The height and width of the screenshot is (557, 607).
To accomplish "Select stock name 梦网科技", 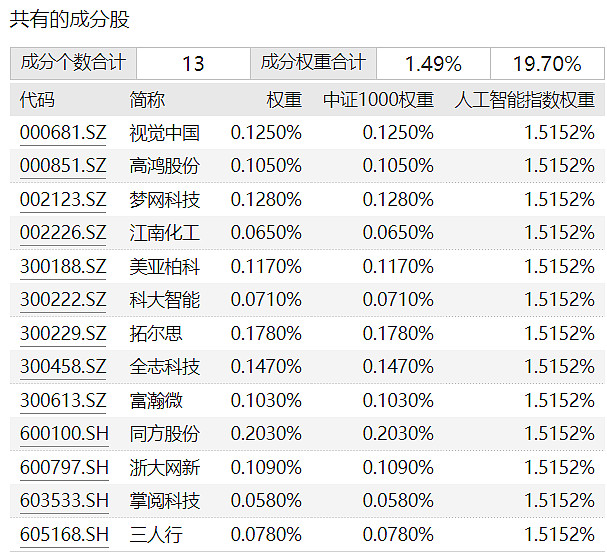I will pyautogui.click(x=165, y=200).
